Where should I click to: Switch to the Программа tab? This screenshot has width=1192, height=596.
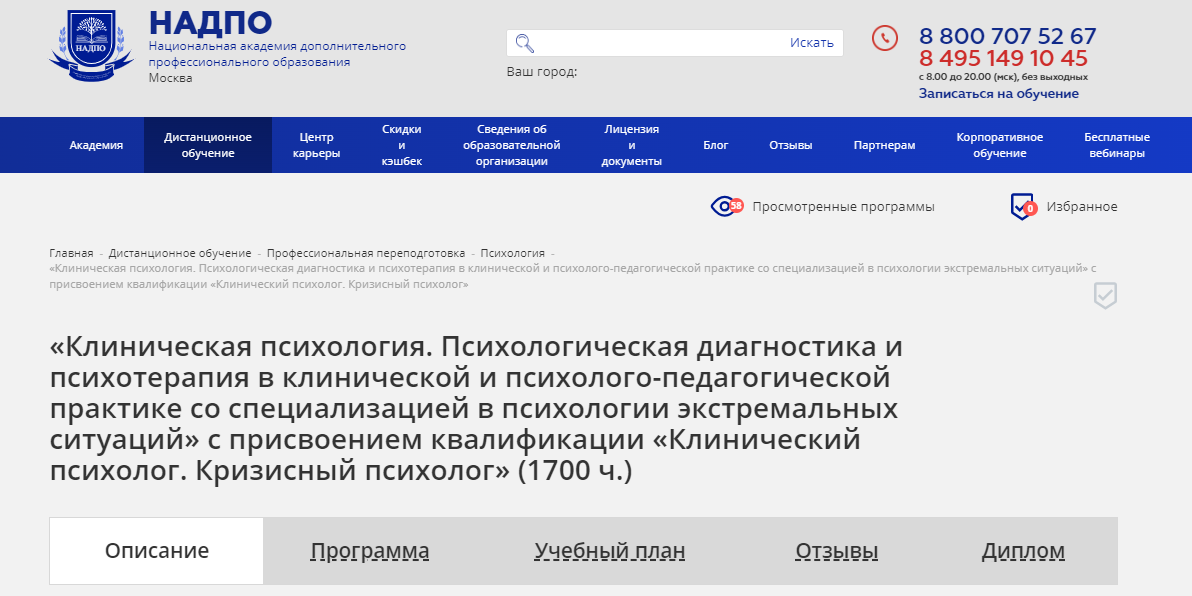click(371, 550)
